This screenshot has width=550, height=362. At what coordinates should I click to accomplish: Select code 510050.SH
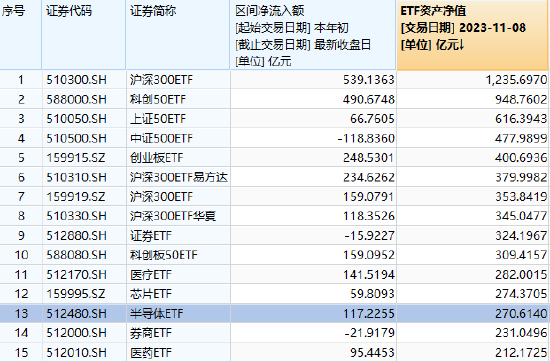point(76,119)
